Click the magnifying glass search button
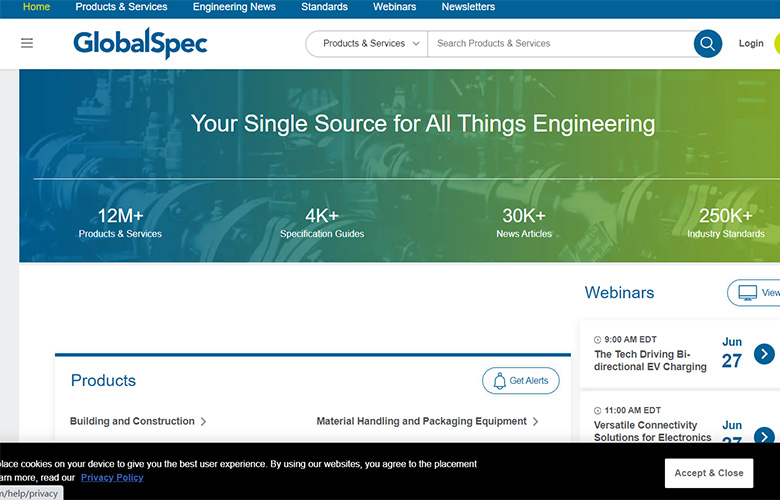Viewport: 780px width, 500px height. (x=707, y=44)
